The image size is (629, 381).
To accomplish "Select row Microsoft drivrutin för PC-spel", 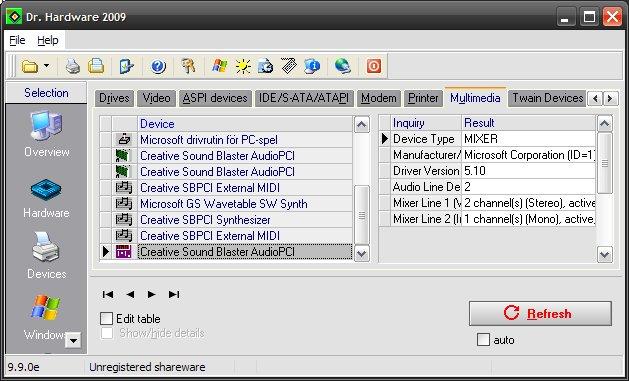I will point(246,140).
